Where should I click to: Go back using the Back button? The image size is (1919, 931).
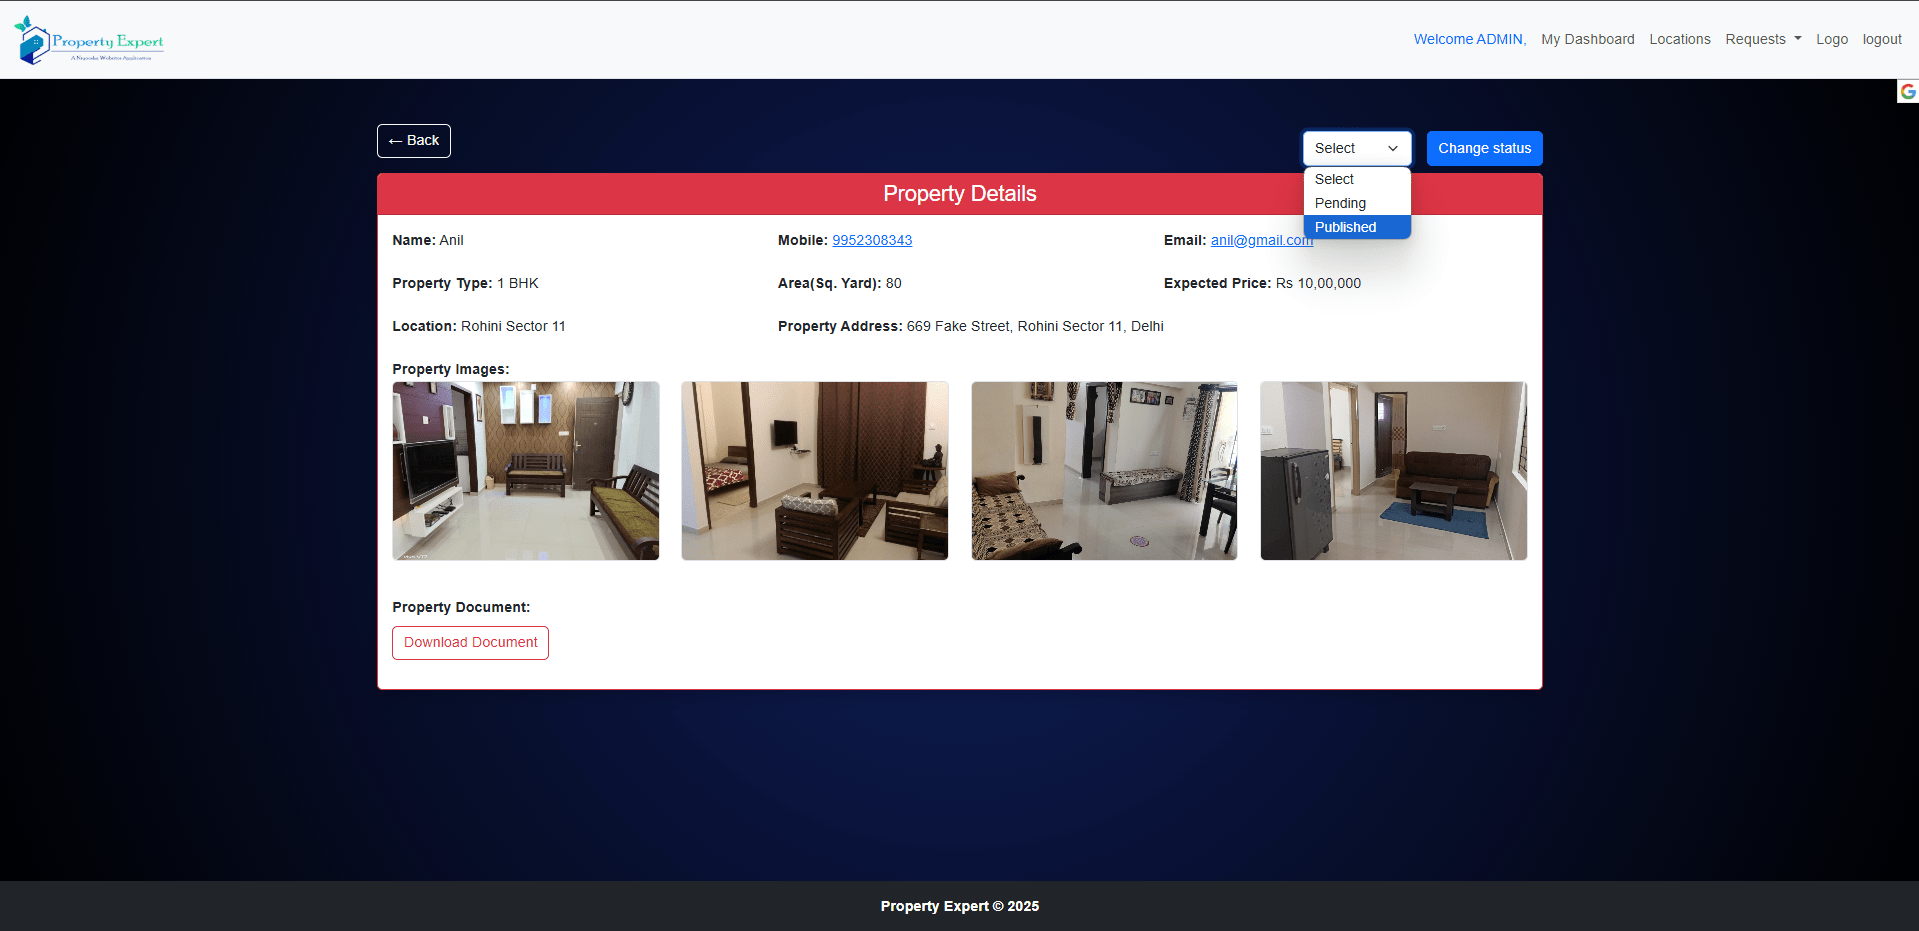[414, 141]
